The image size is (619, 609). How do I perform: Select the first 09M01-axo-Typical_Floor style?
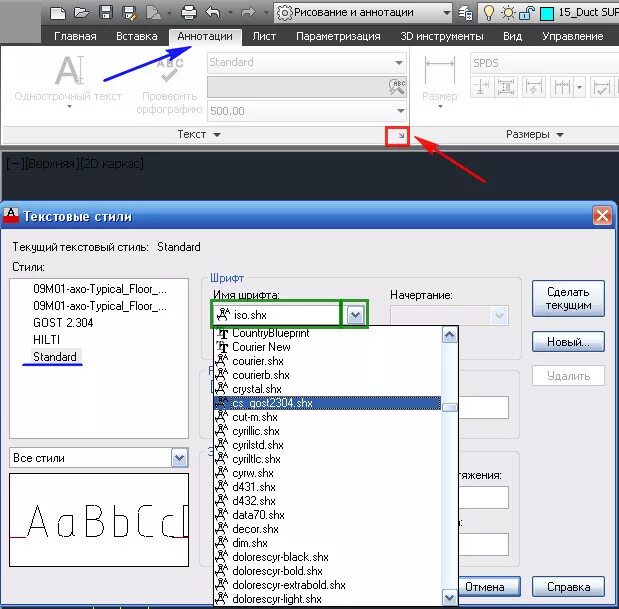[99, 289]
